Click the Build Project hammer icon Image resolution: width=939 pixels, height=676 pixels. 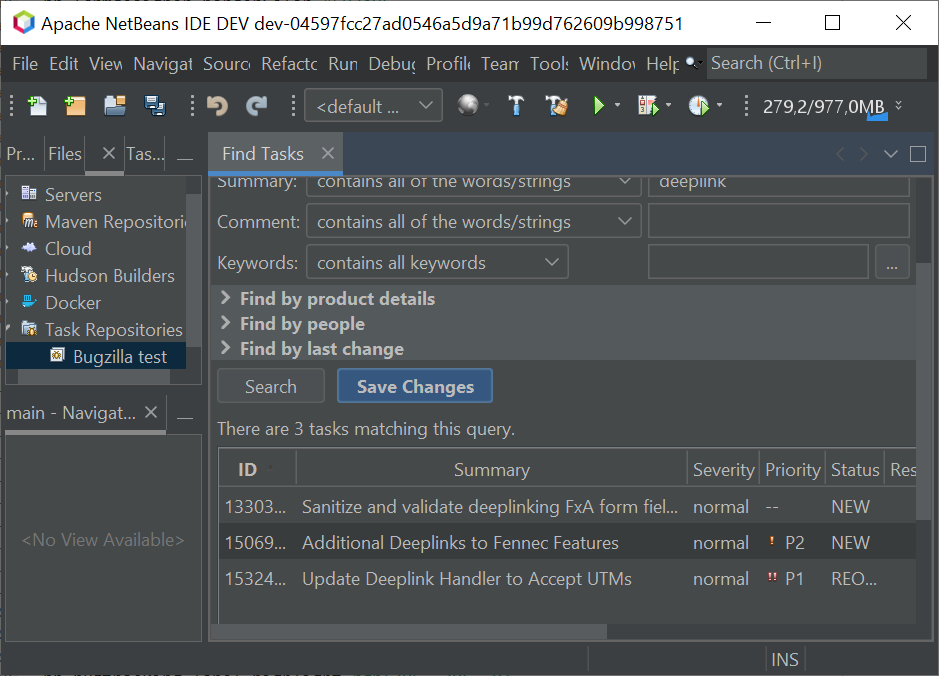516,105
